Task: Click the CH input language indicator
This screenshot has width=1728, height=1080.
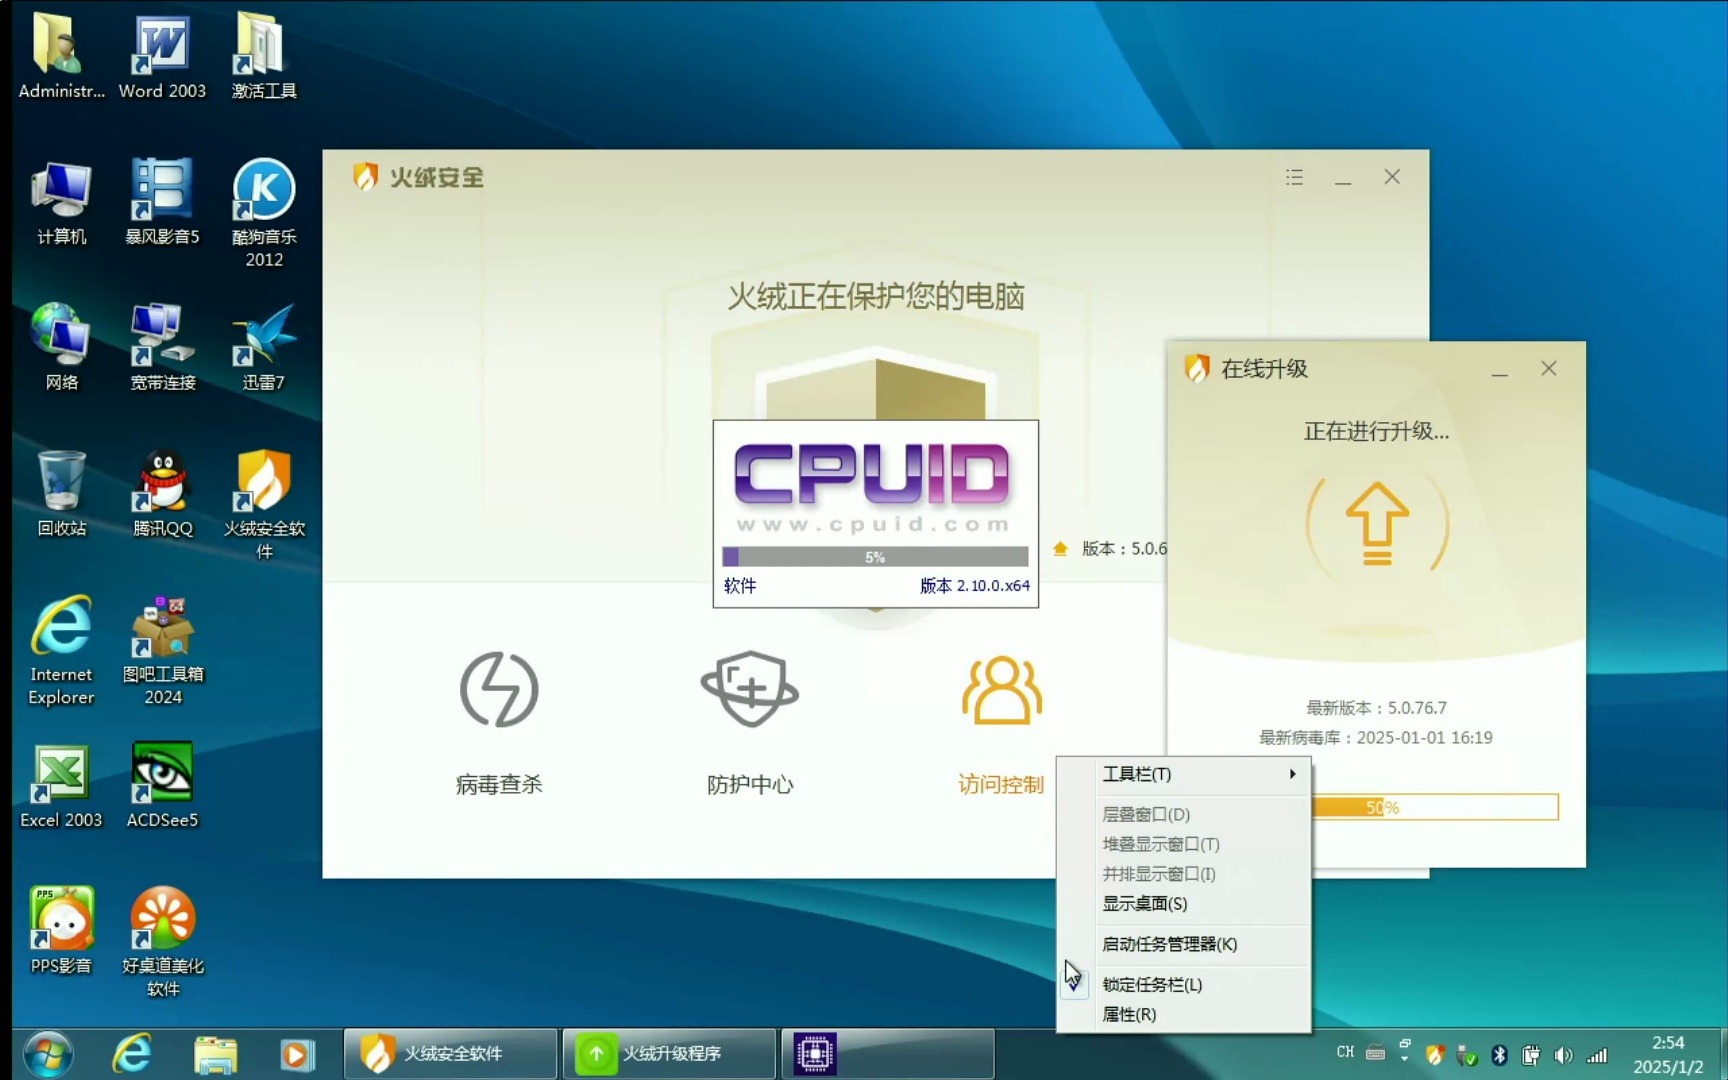Action: pyautogui.click(x=1345, y=1053)
